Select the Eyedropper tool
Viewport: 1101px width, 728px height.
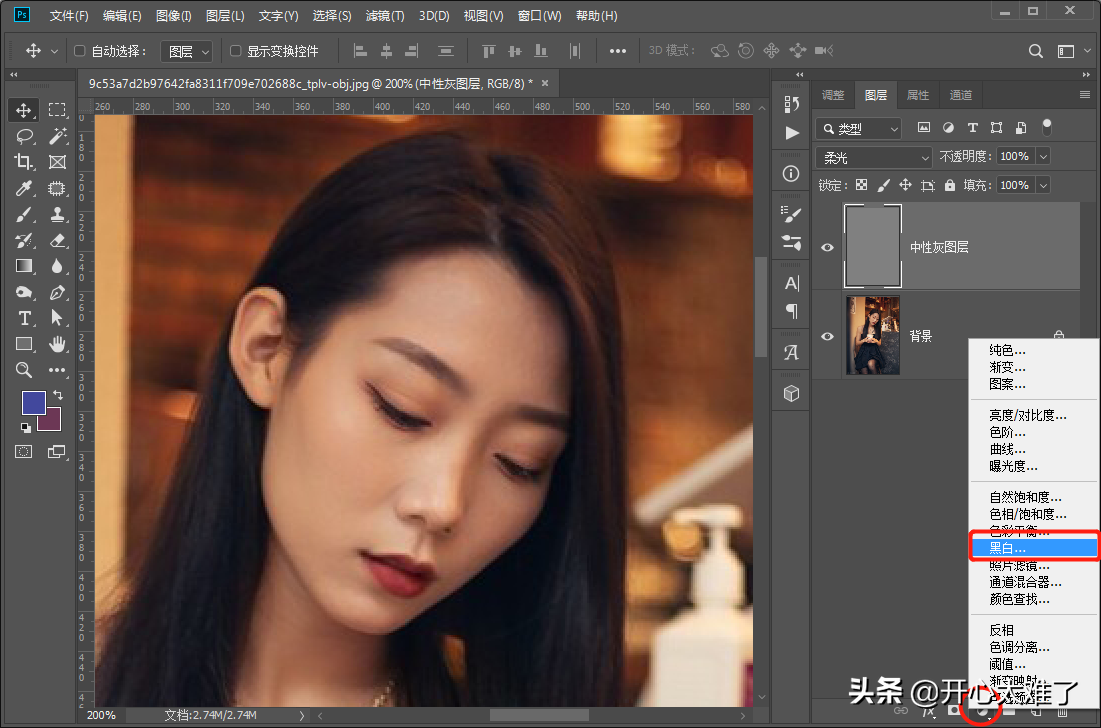pyautogui.click(x=25, y=188)
